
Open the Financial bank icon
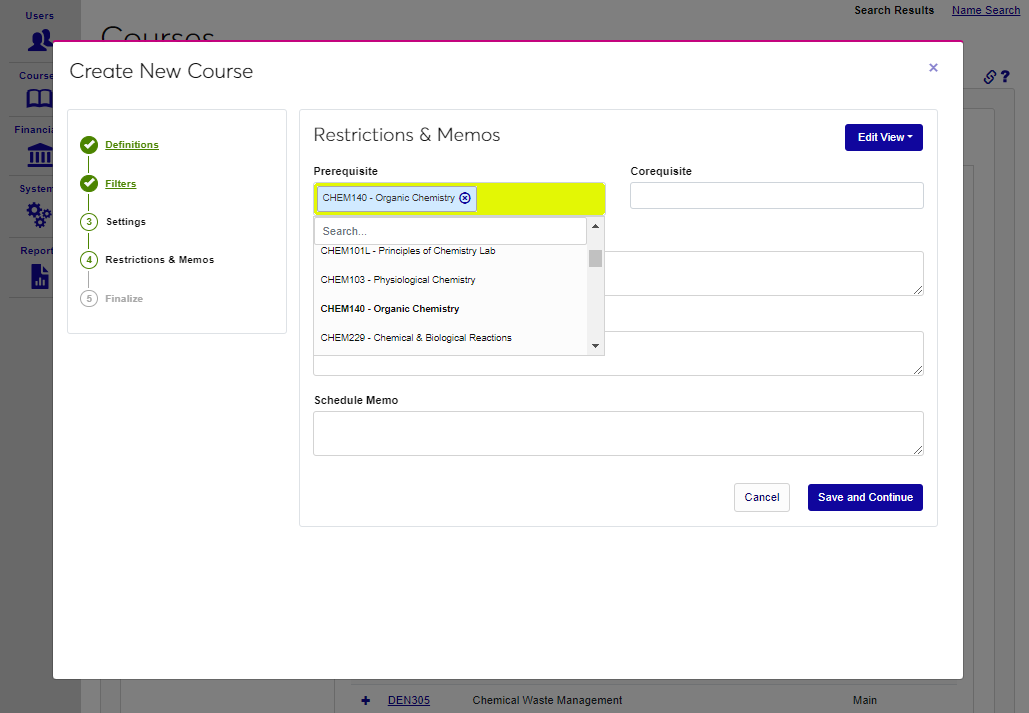[x=40, y=155]
